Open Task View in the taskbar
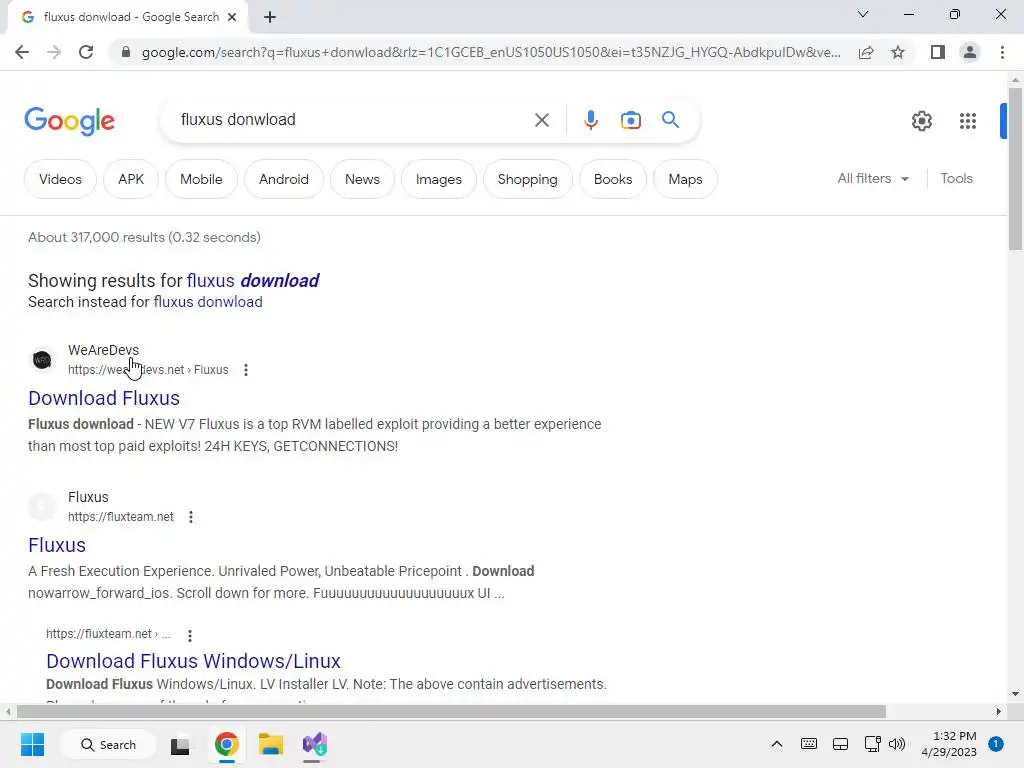 pos(180,745)
